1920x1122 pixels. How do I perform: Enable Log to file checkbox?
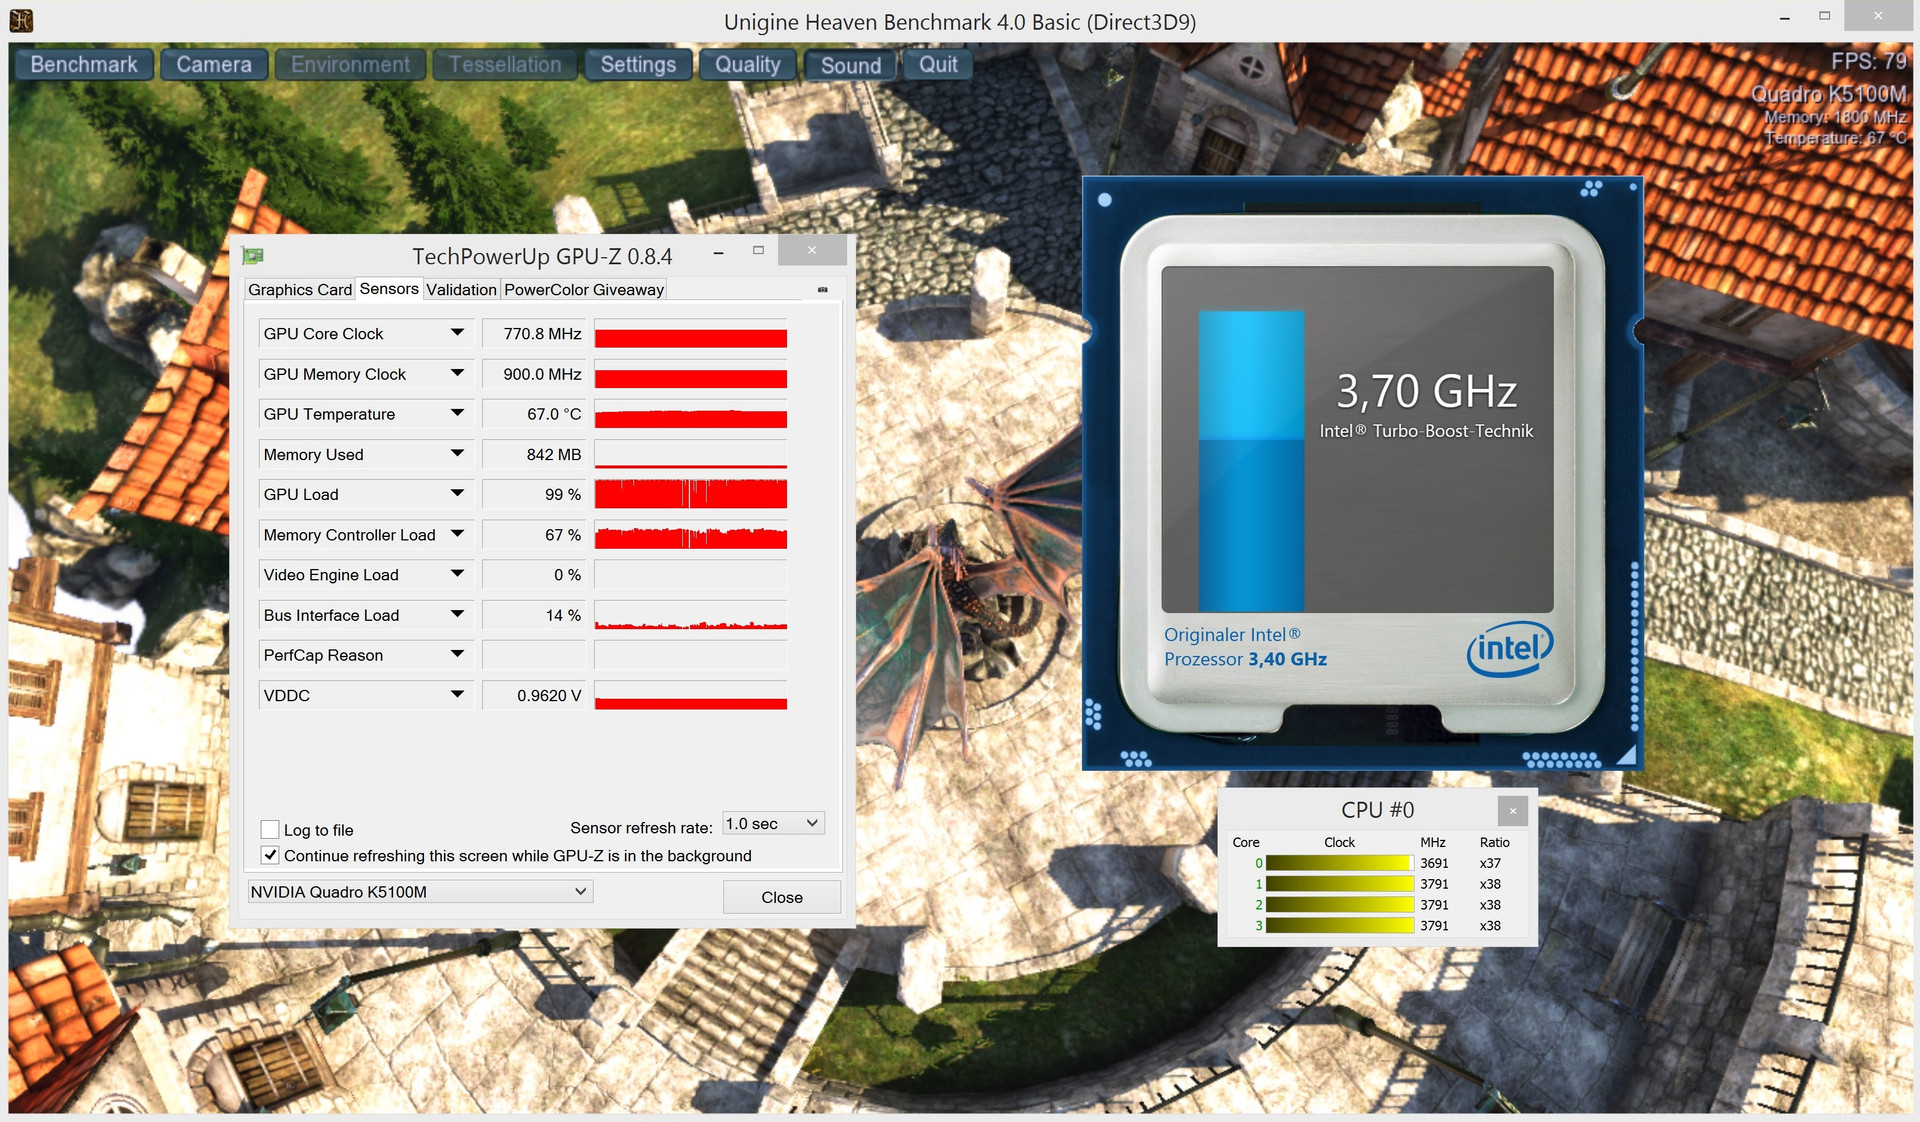click(270, 829)
